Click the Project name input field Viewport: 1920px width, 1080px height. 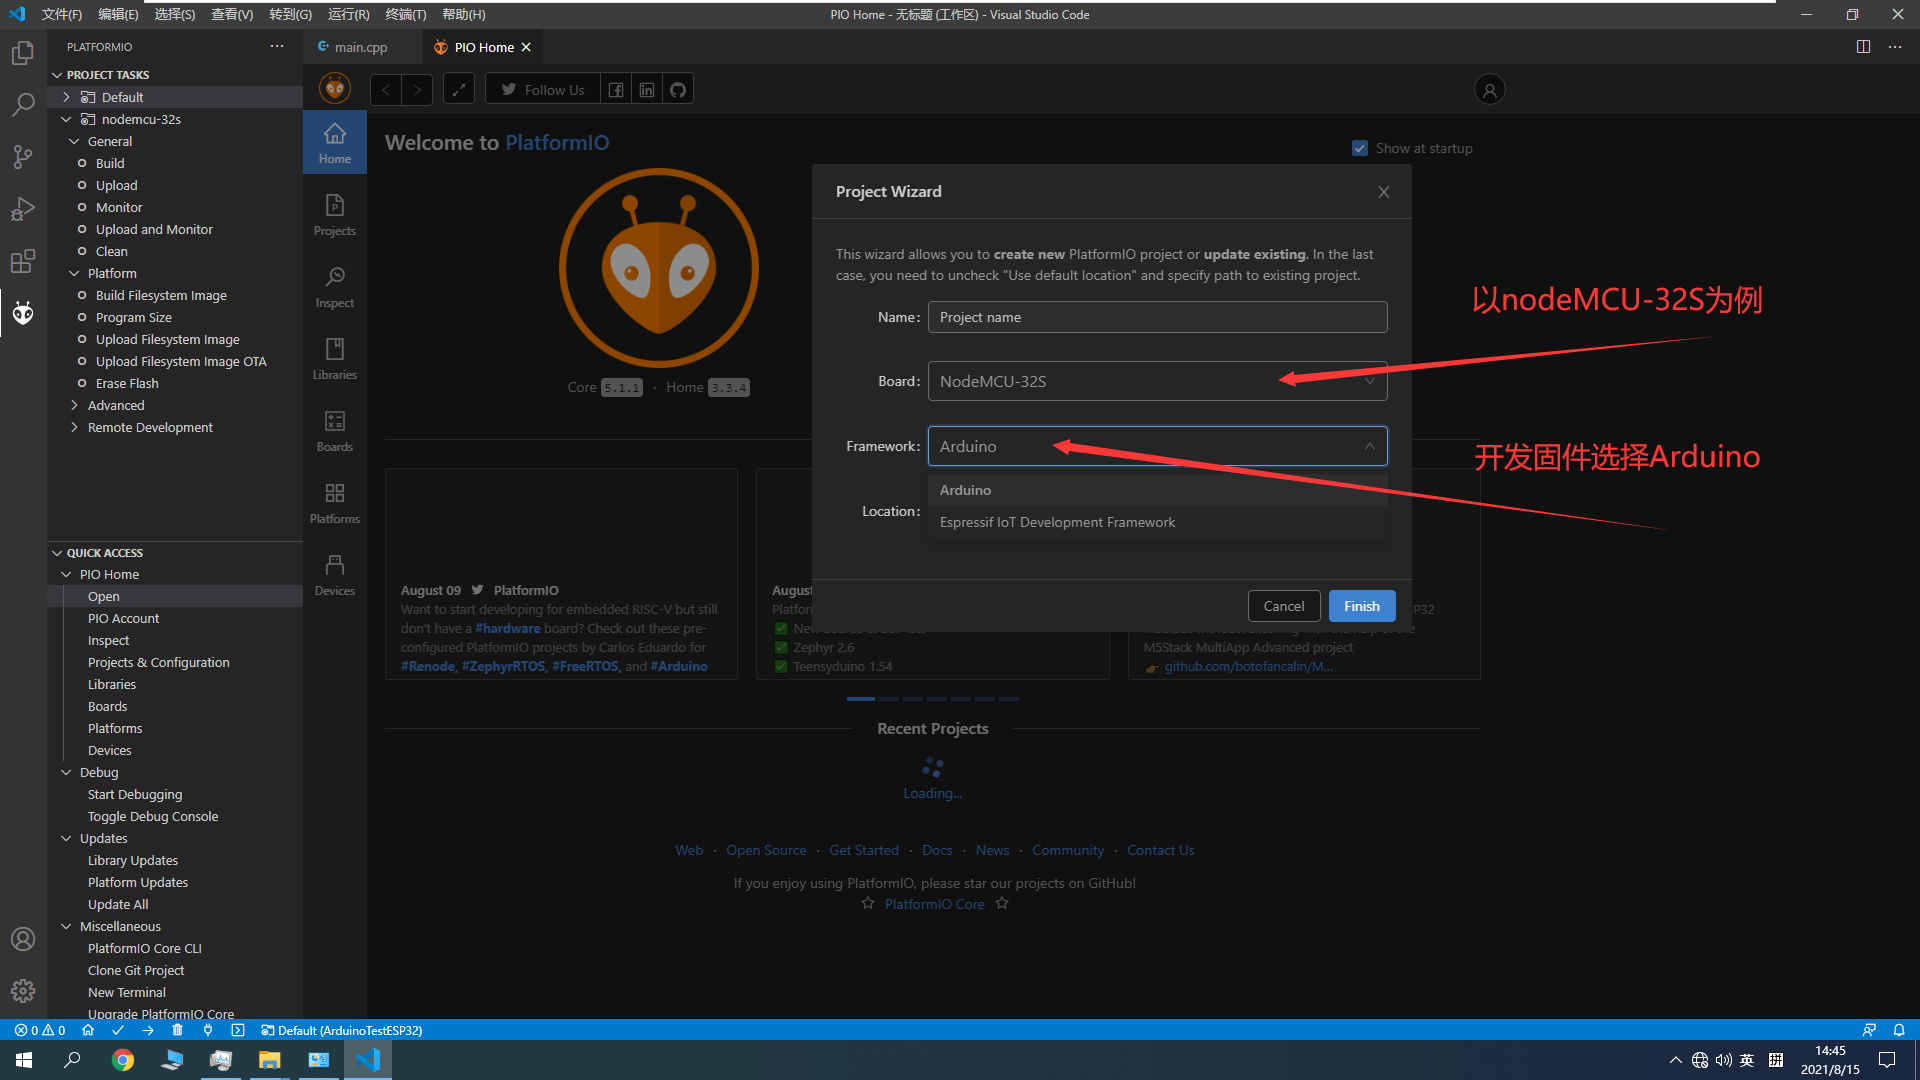[1157, 317]
